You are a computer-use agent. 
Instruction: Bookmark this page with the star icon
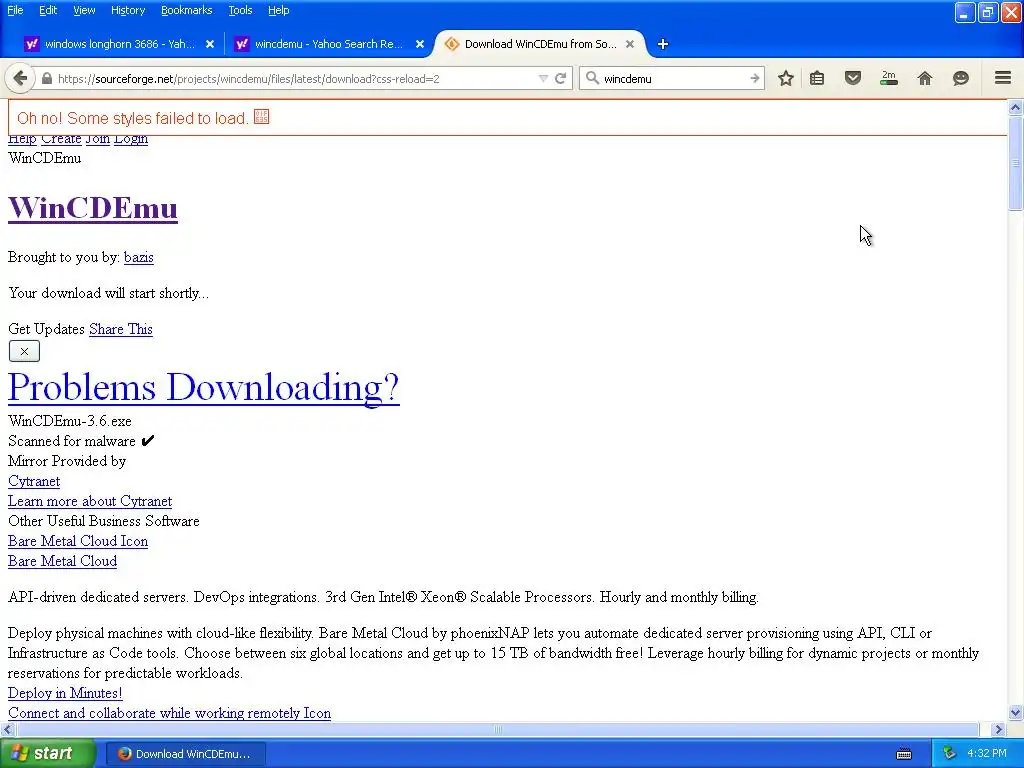[786, 78]
